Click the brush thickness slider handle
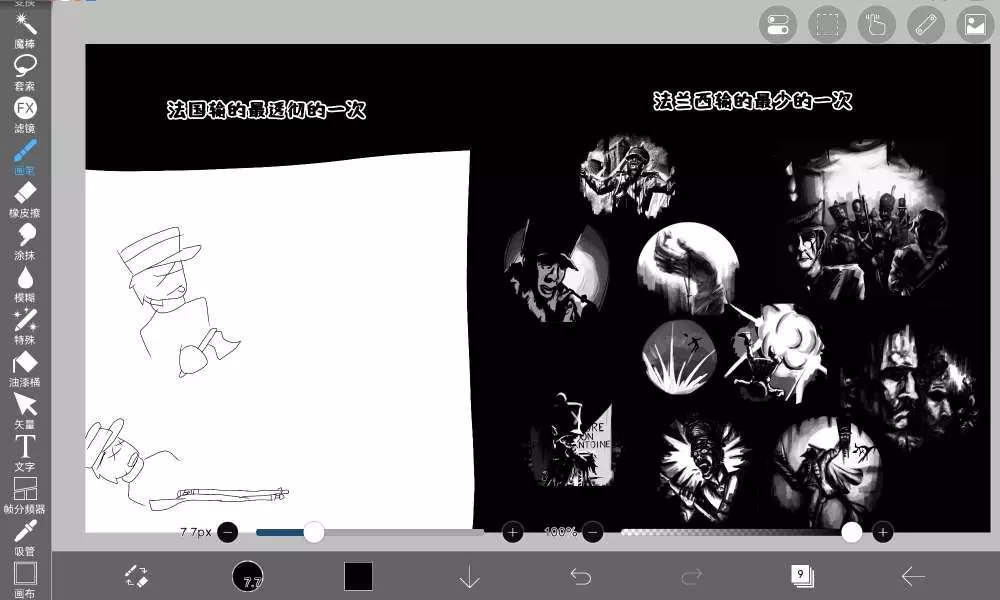This screenshot has height=600, width=1000. tap(313, 532)
